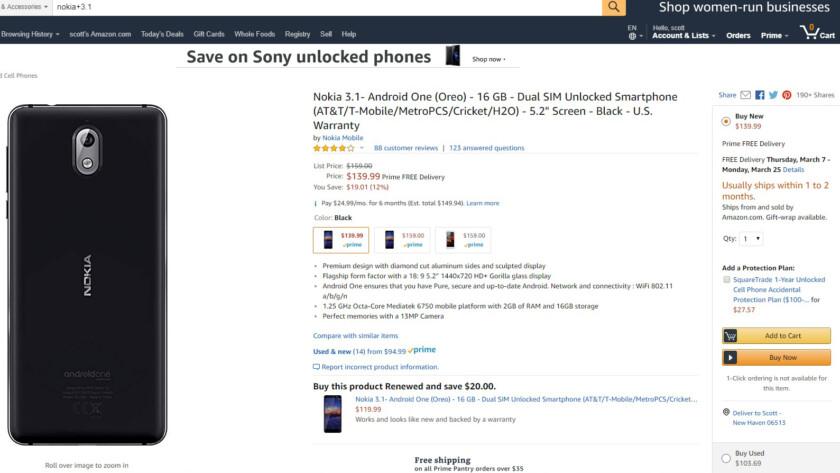Click the location pin beside Deliver to Scott
Viewport: 840px width, 473px height.
[725, 412]
